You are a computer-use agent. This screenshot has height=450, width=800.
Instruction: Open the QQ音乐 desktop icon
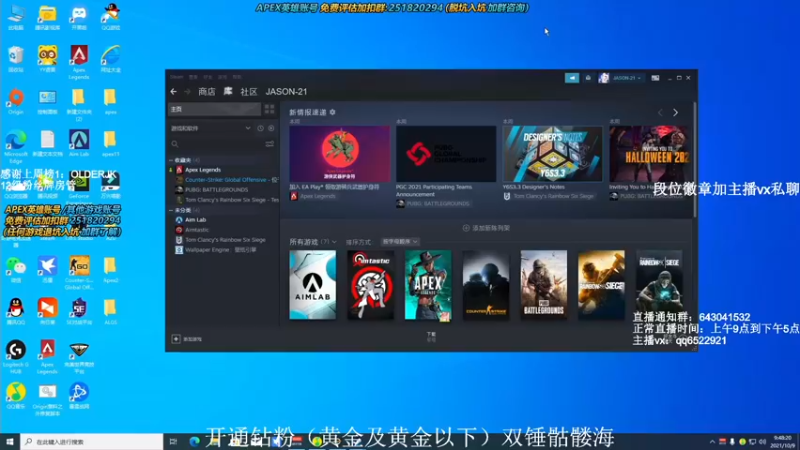(16, 396)
